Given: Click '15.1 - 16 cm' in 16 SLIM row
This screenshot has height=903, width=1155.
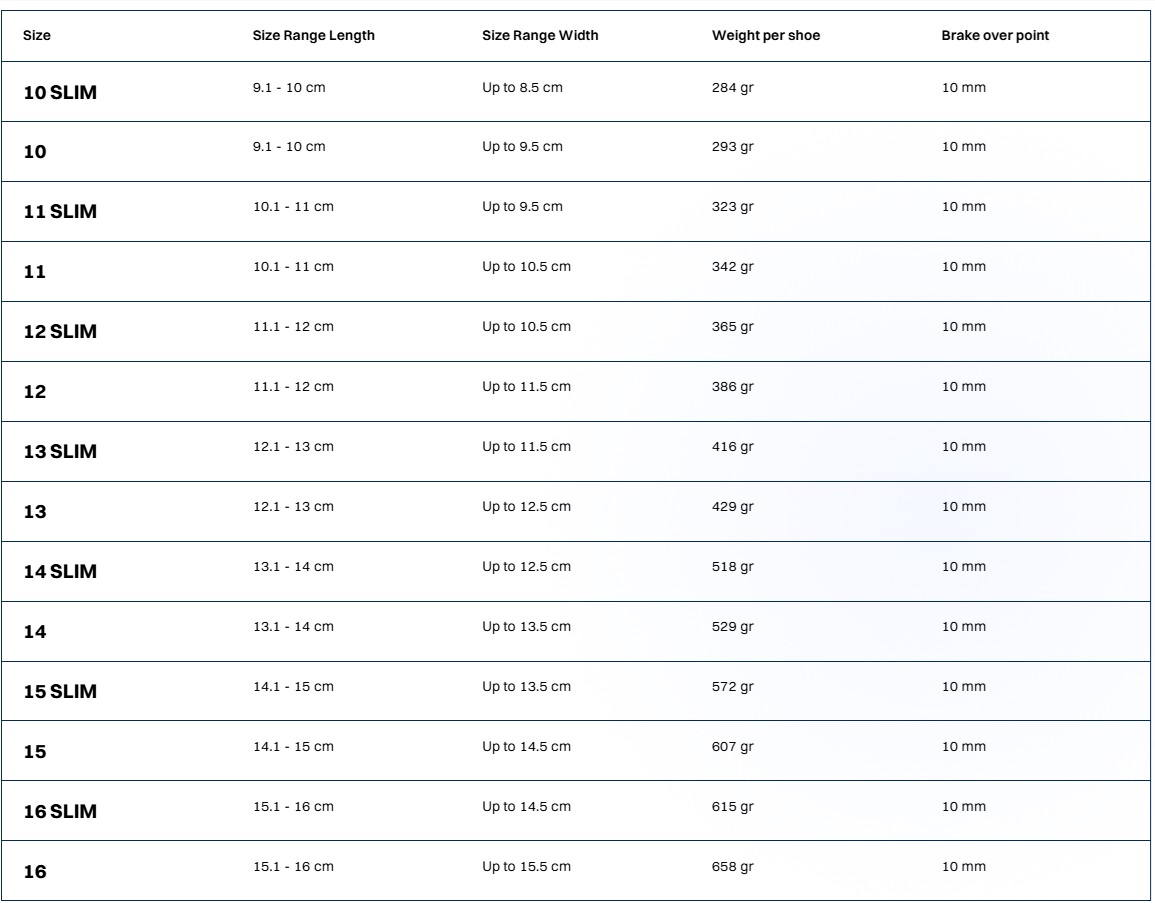Looking at the screenshot, I should (293, 807).
